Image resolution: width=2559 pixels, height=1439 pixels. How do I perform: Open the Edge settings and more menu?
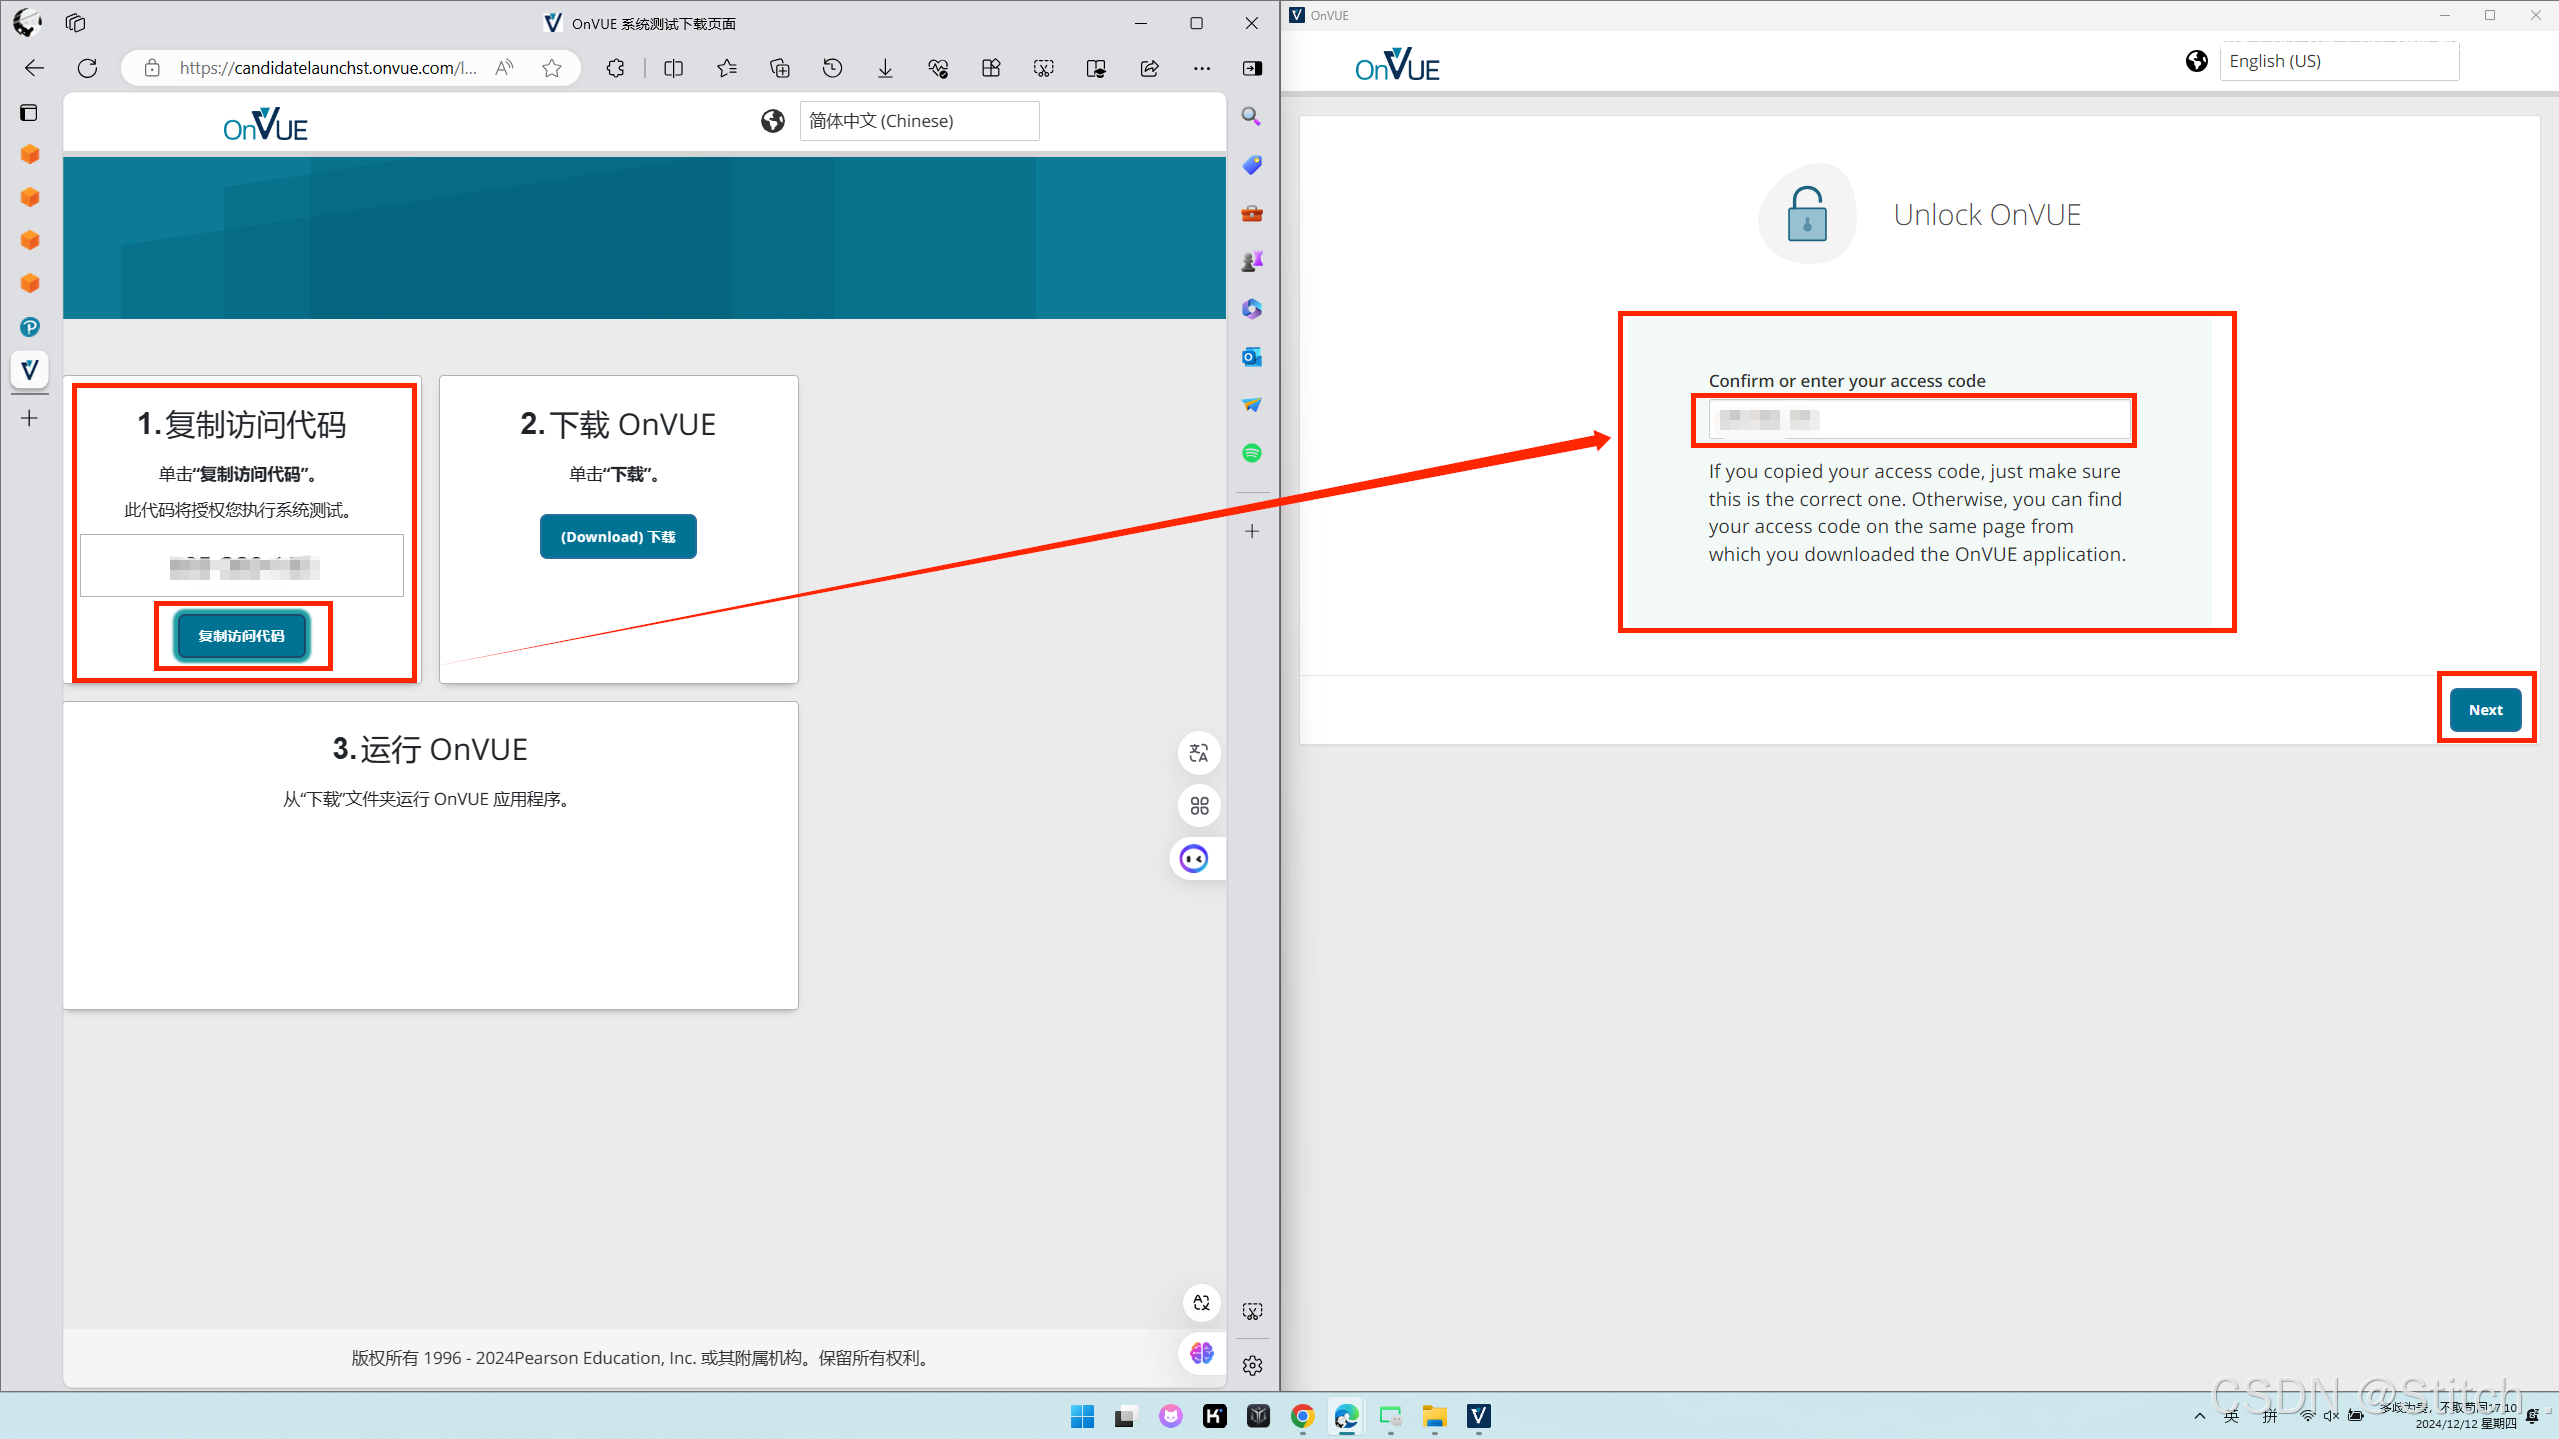click(x=1202, y=68)
